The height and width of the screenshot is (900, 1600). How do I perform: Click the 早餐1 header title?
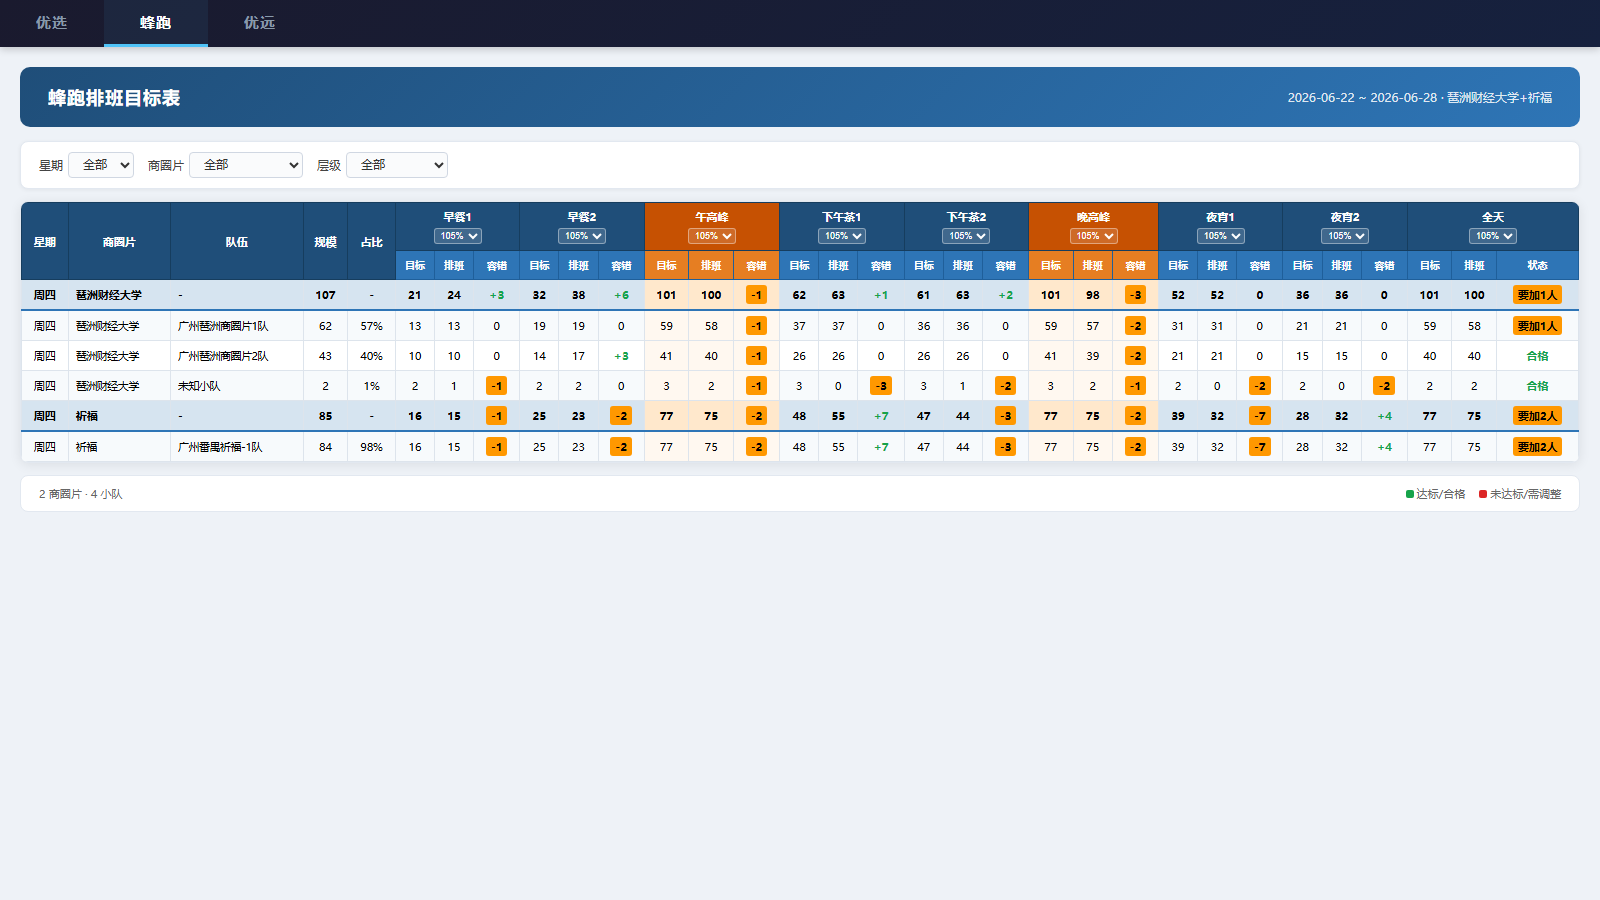pos(457,217)
